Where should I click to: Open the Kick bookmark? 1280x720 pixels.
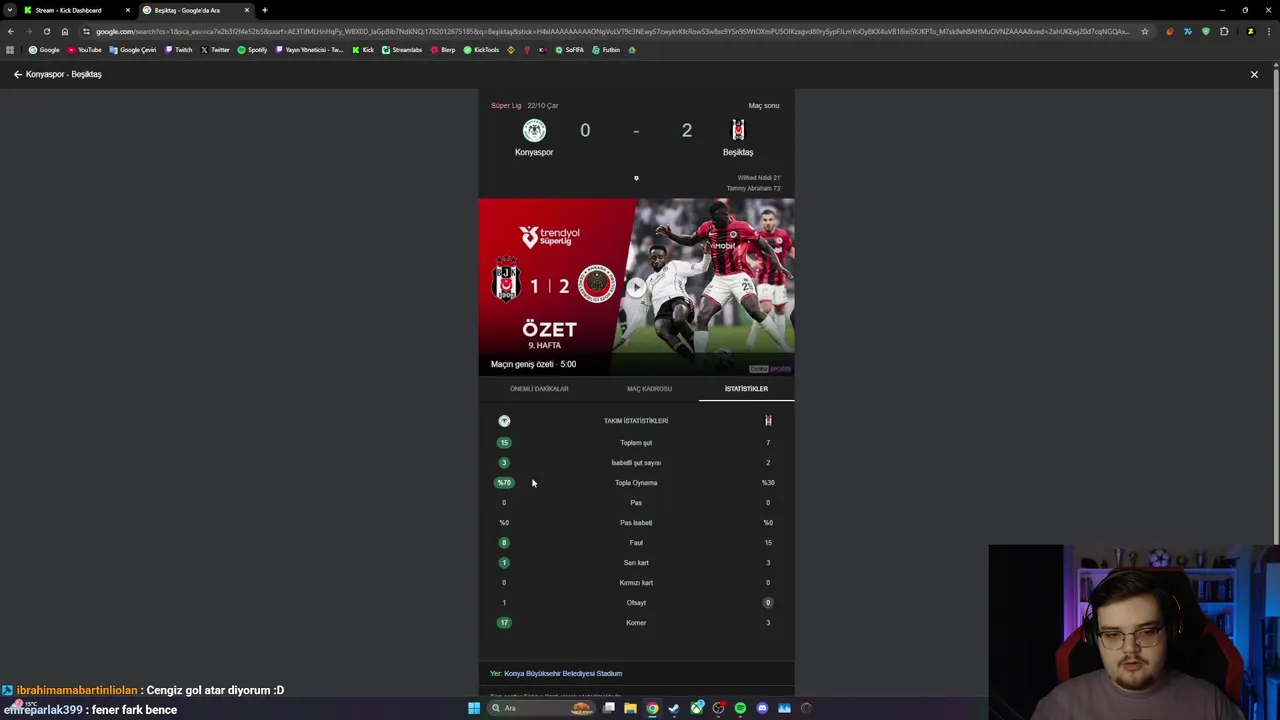(x=363, y=50)
